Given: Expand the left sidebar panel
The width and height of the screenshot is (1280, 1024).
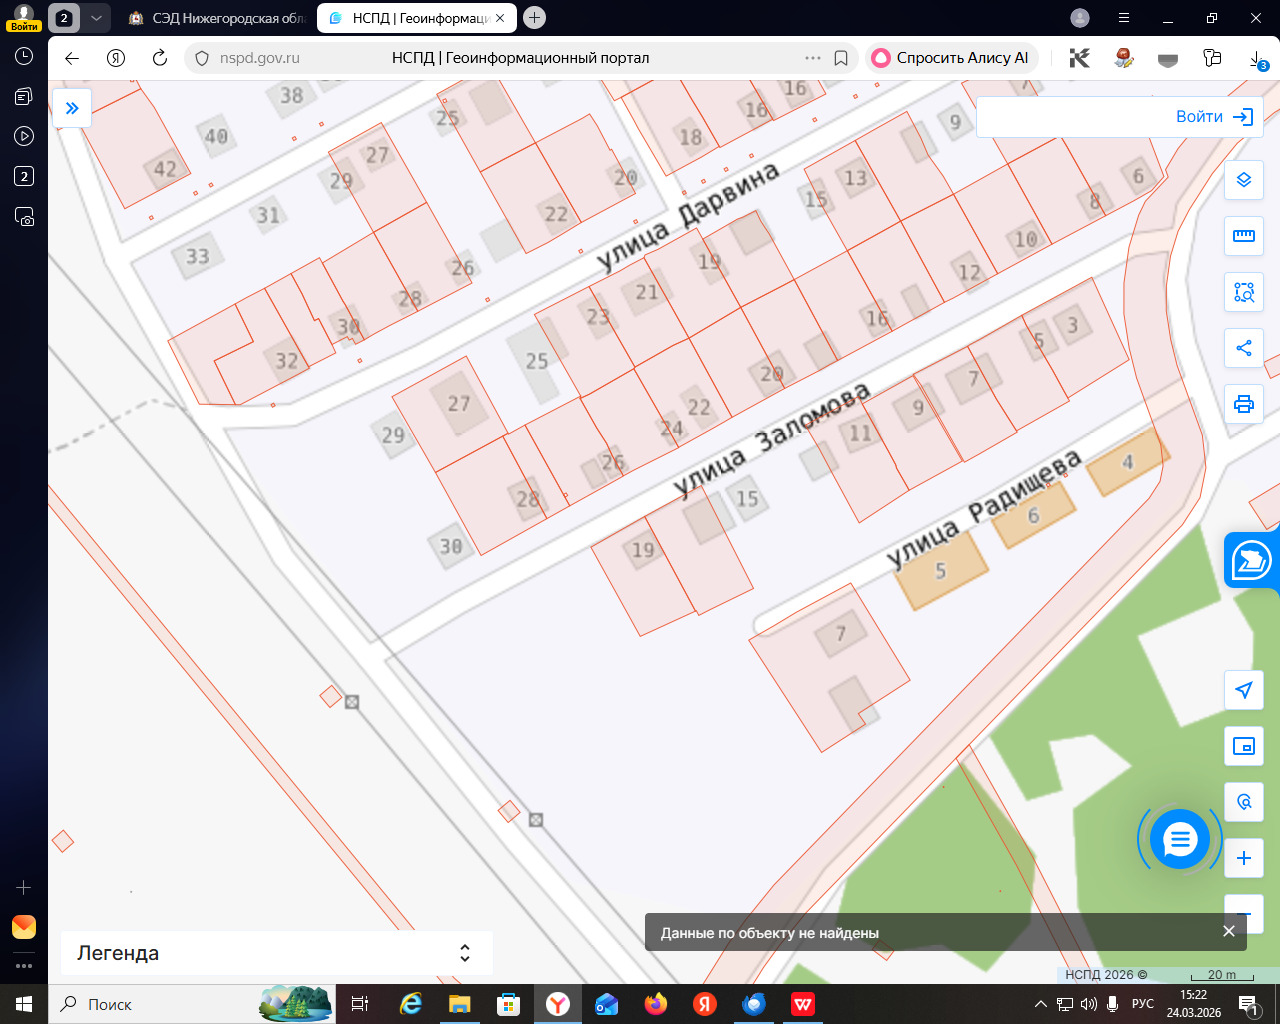Looking at the screenshot, I should coord(72,108).
